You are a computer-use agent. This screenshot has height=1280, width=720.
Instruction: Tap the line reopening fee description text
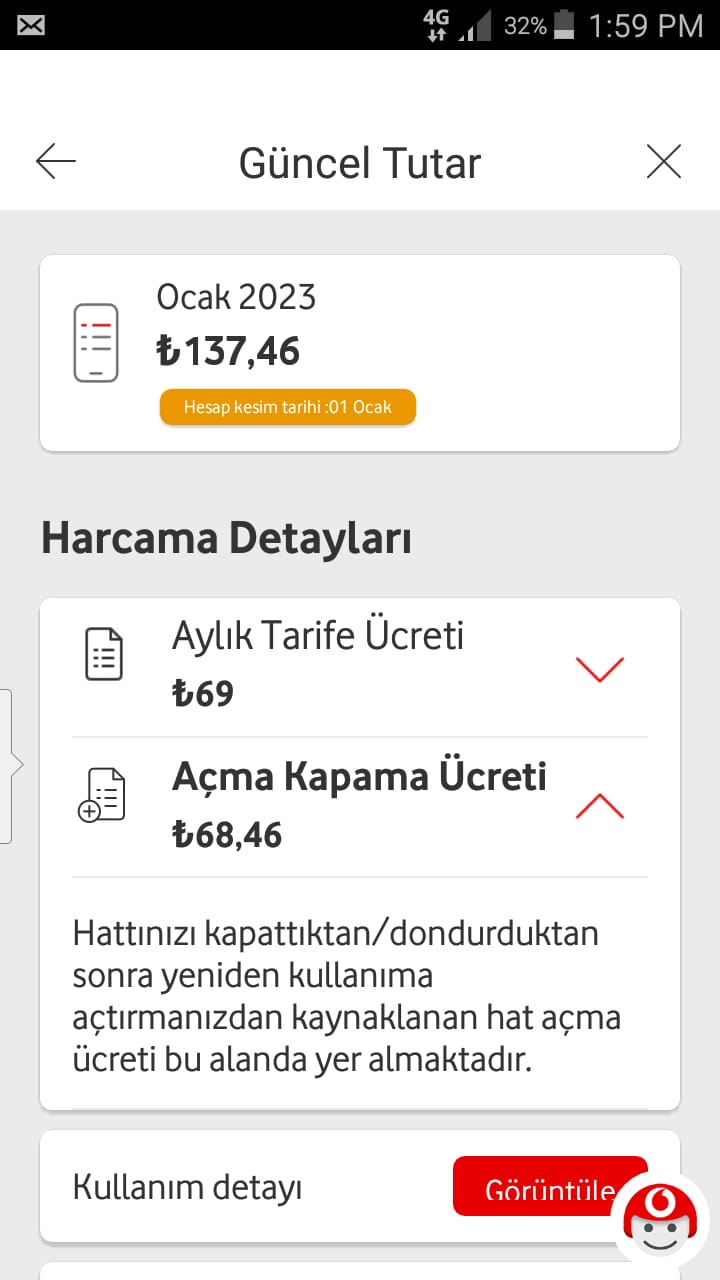click(347, 997)
